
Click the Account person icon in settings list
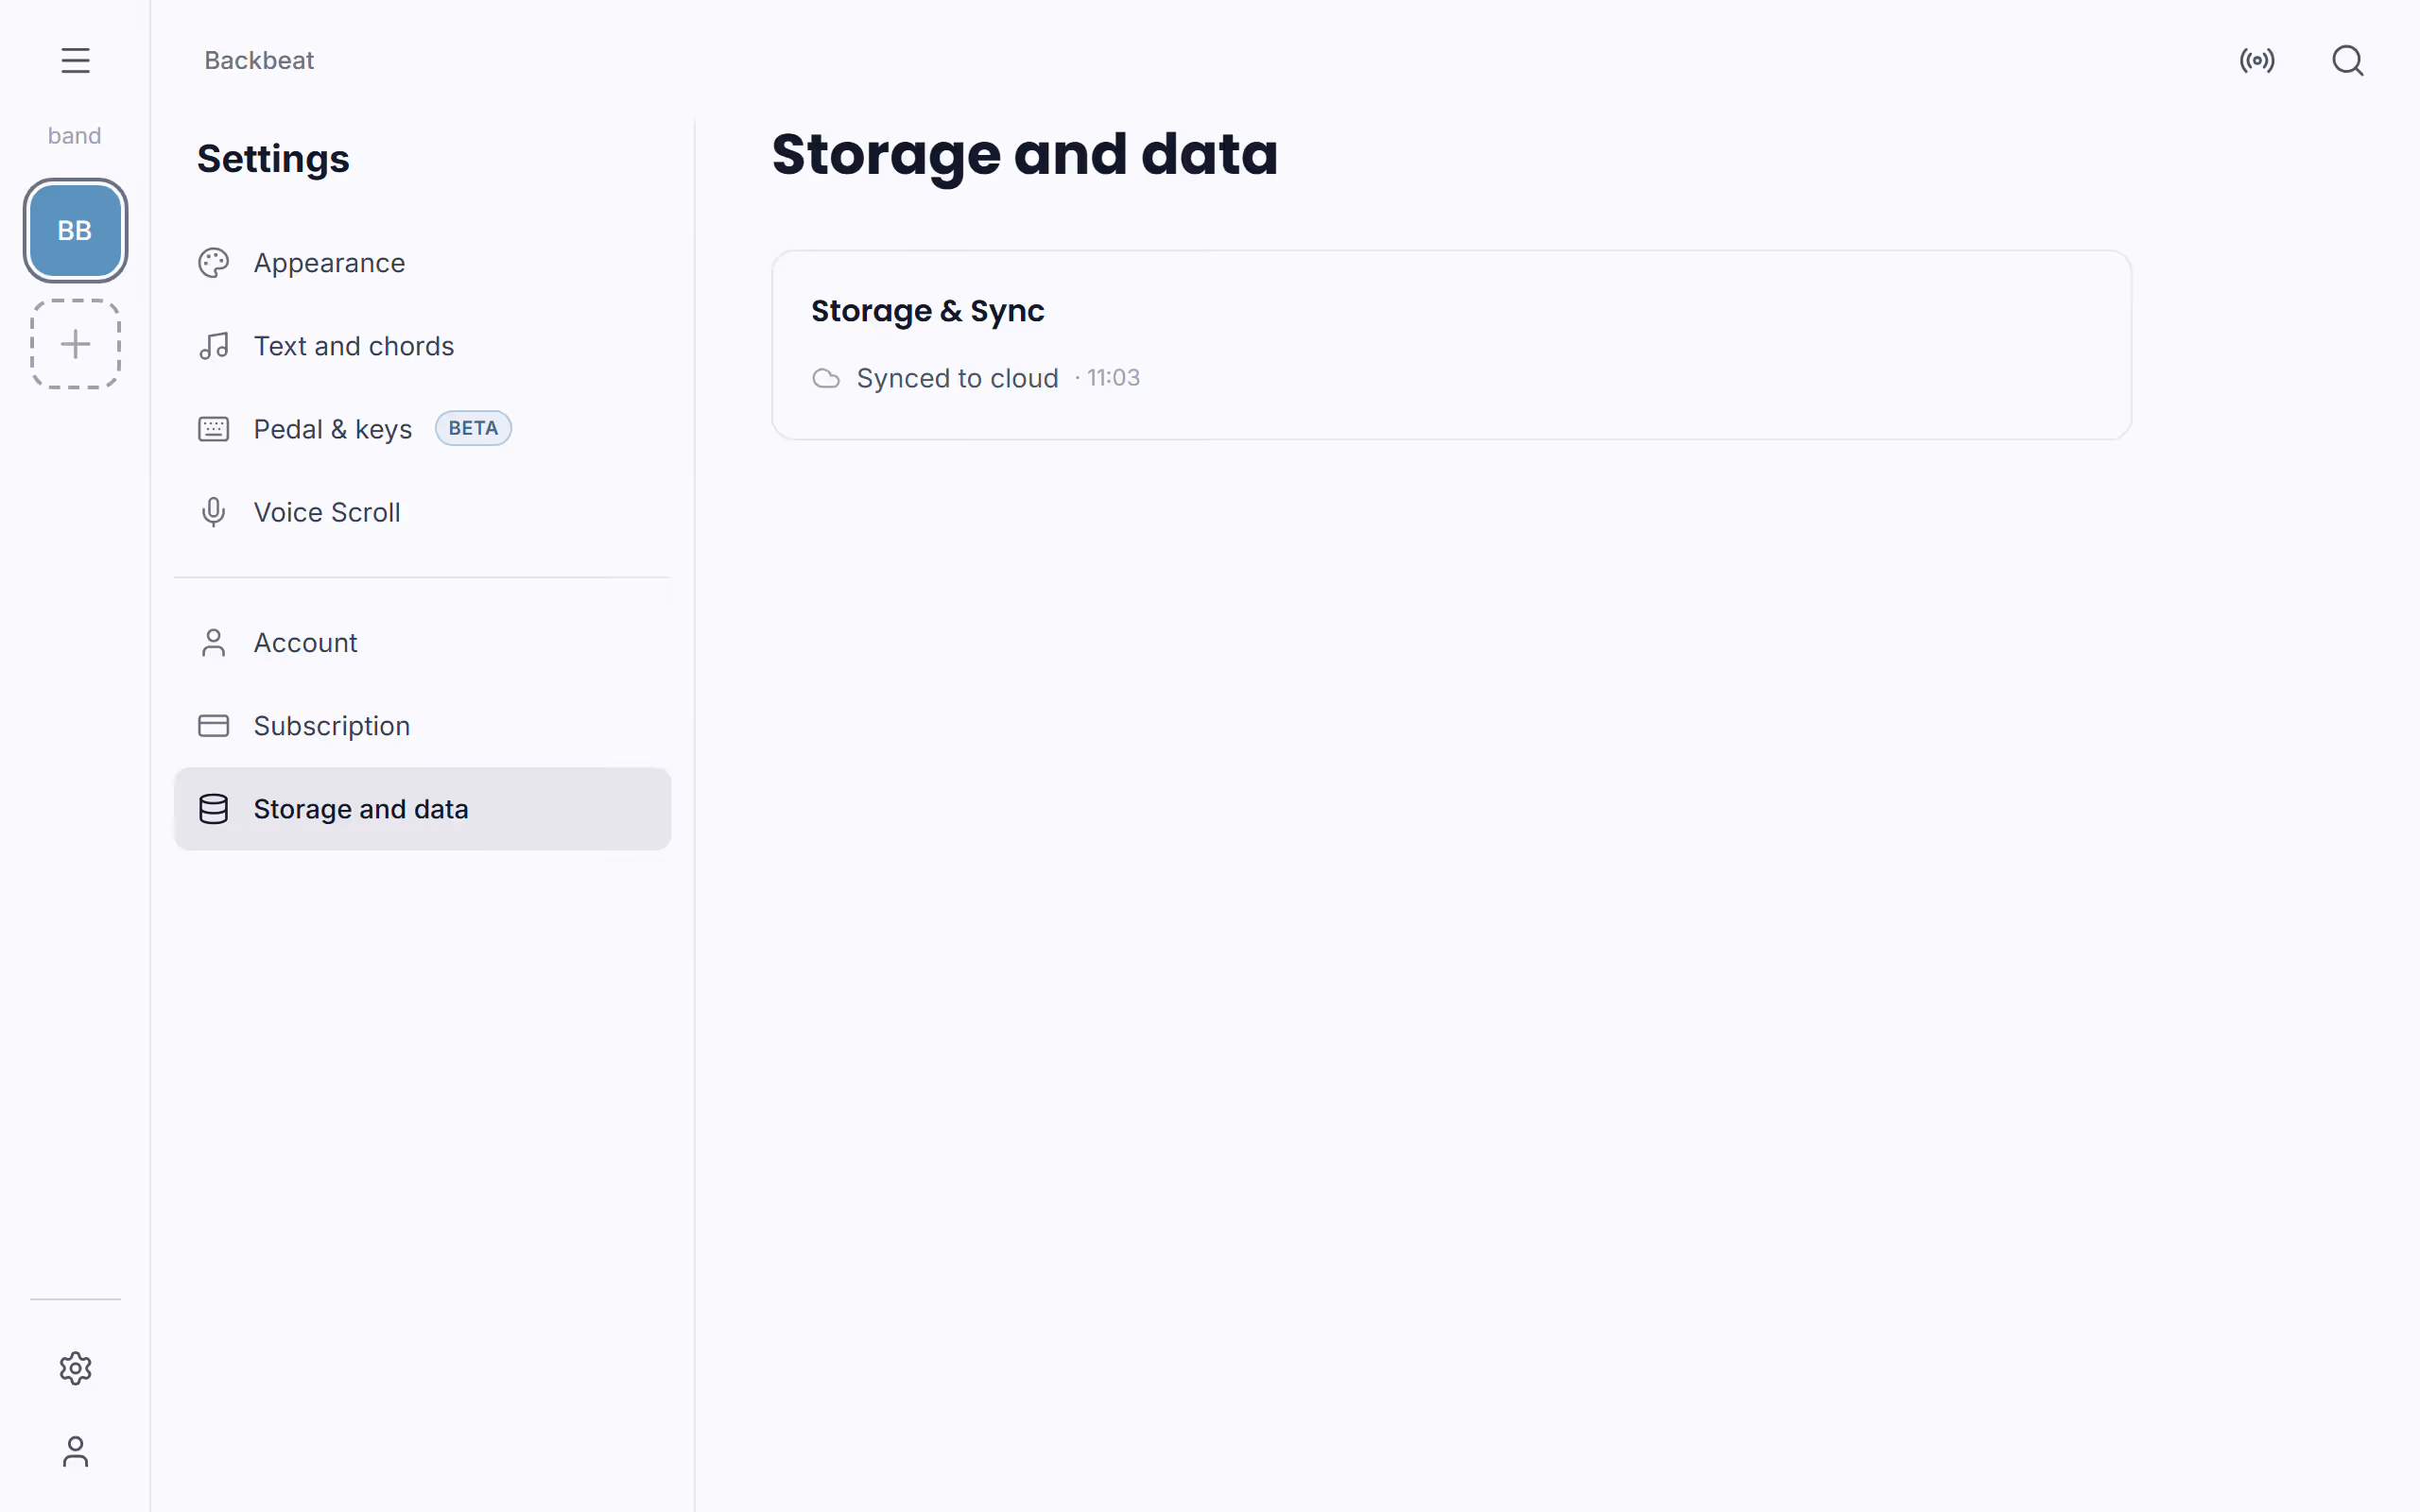(x=213, y=642)
